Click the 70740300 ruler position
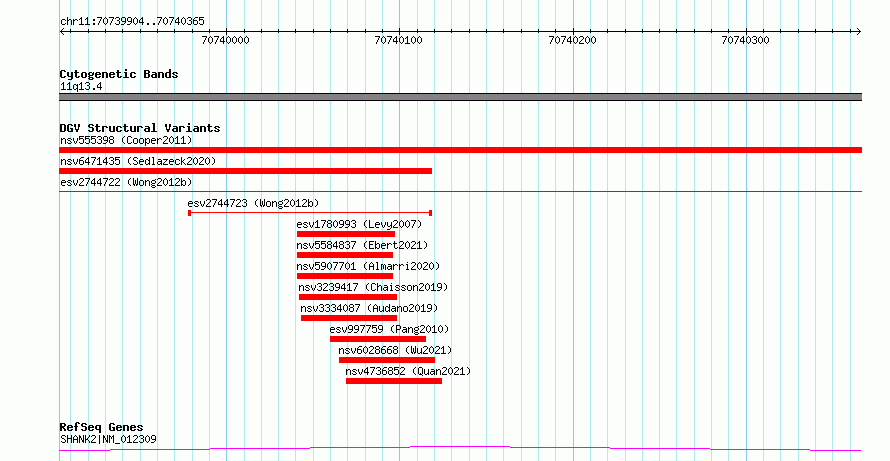Screen dimensions: 890x461 pyautogui.click(x=745, y=40)
